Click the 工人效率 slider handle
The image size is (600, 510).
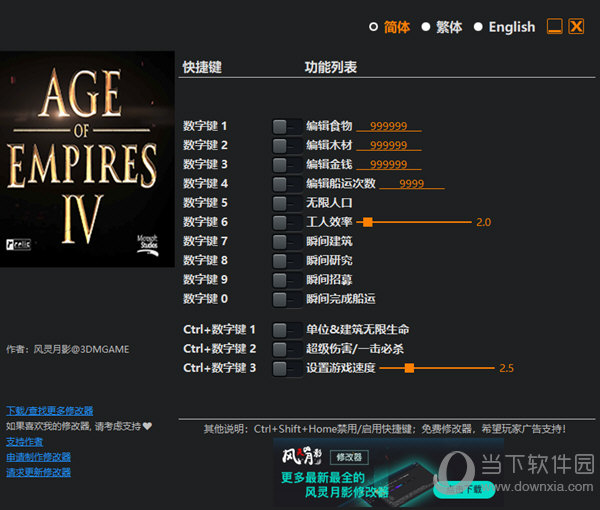[x=368, y=222]
